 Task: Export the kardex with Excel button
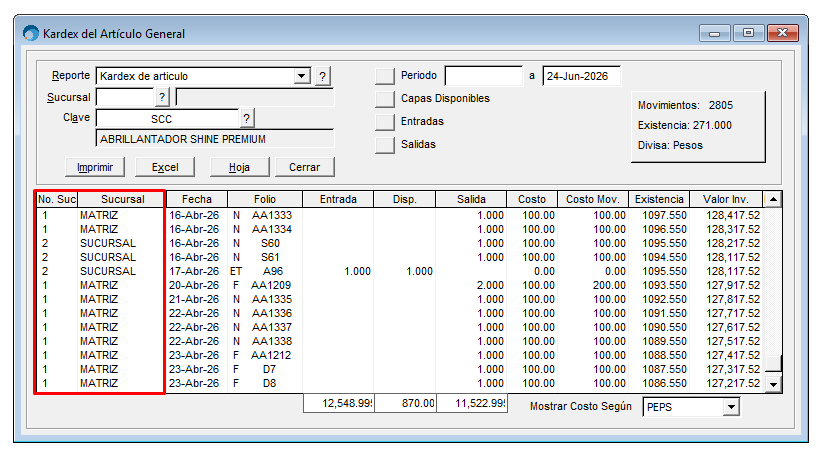coord(165,168)
